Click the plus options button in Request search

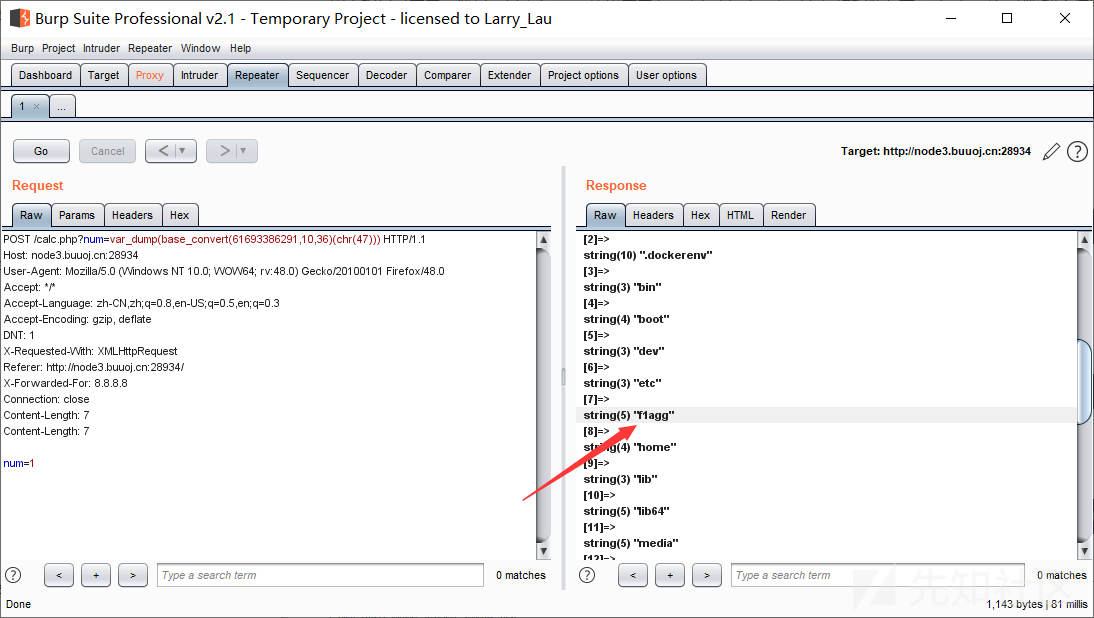[96, 575]
